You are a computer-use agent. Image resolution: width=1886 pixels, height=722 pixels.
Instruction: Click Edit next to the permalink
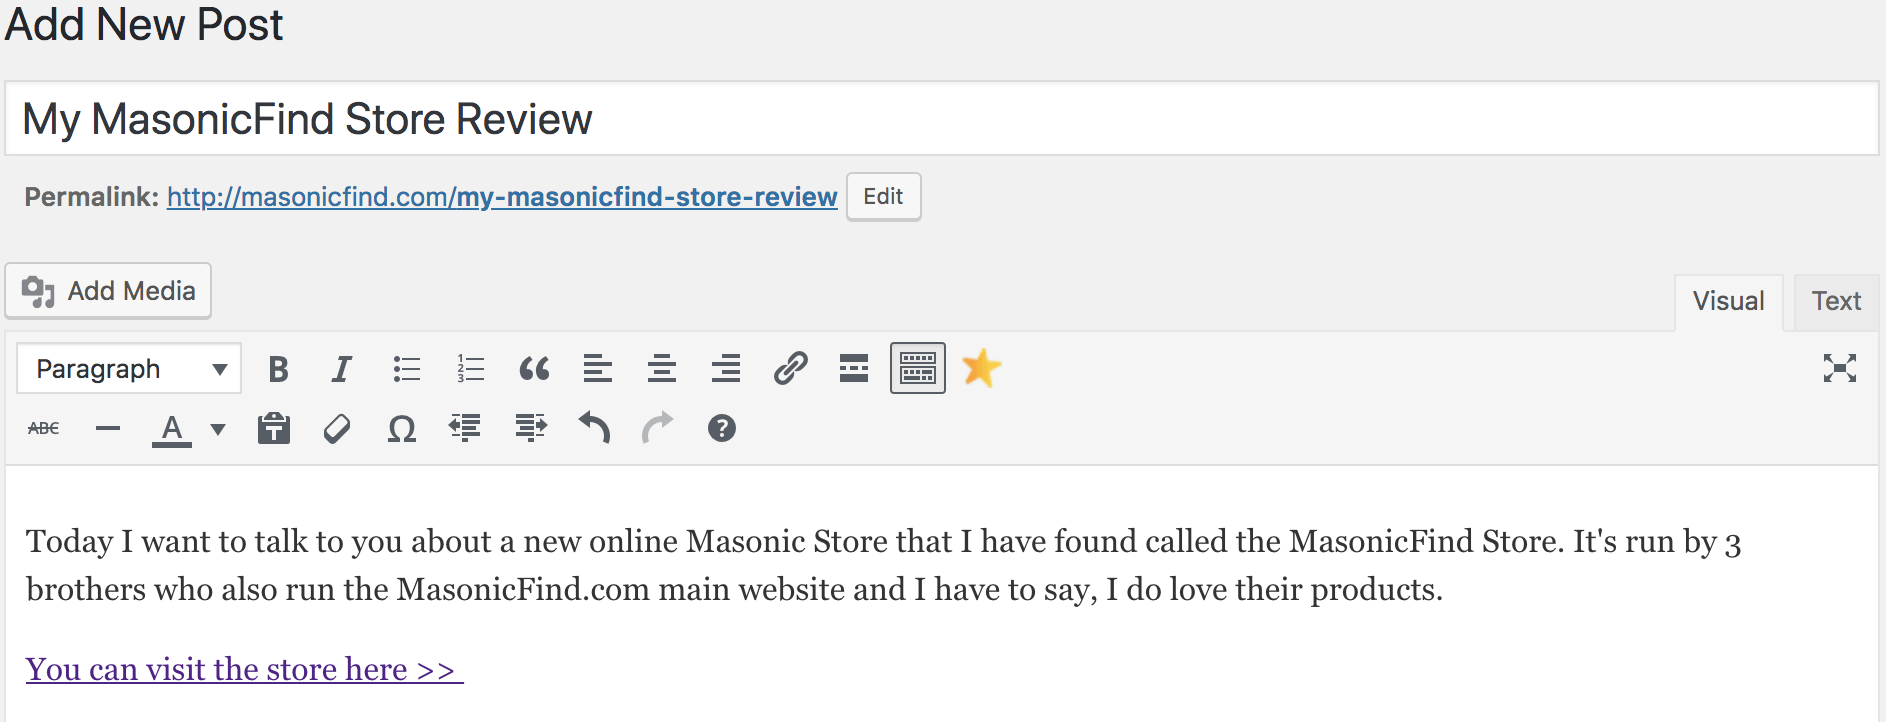pos(883,197)
